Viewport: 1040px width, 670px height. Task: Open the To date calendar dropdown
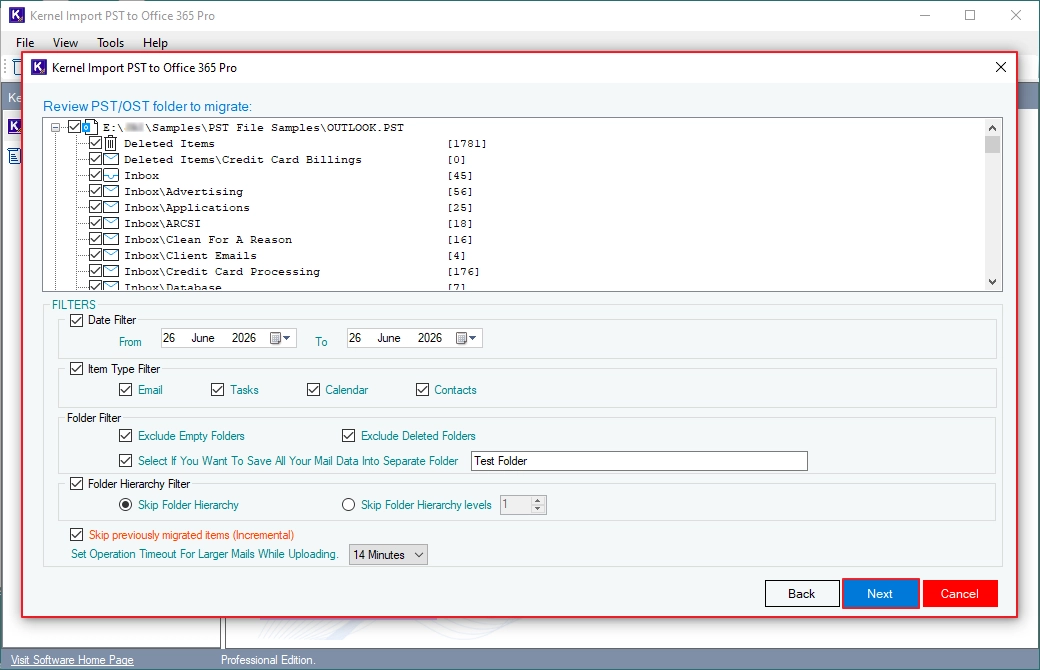click(466, 338)
